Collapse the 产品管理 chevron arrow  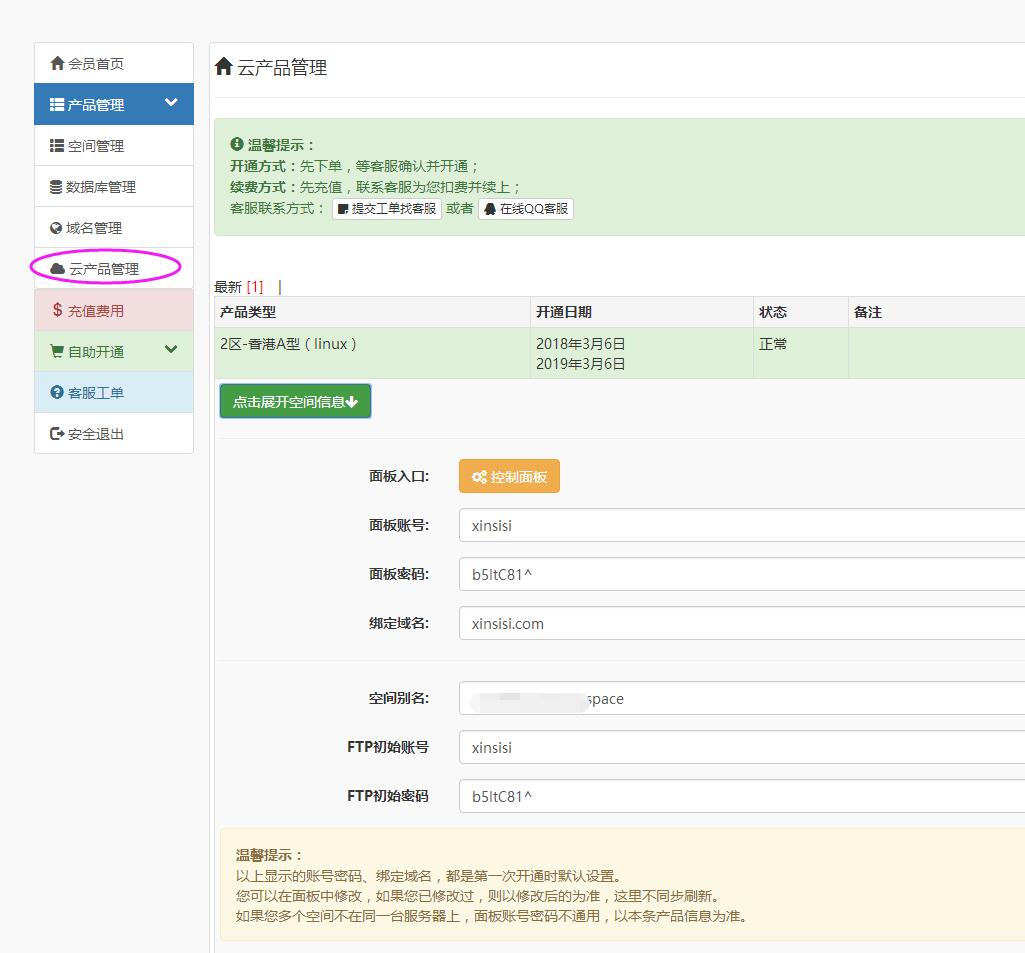pyautogui.click(x=171, y=102)
